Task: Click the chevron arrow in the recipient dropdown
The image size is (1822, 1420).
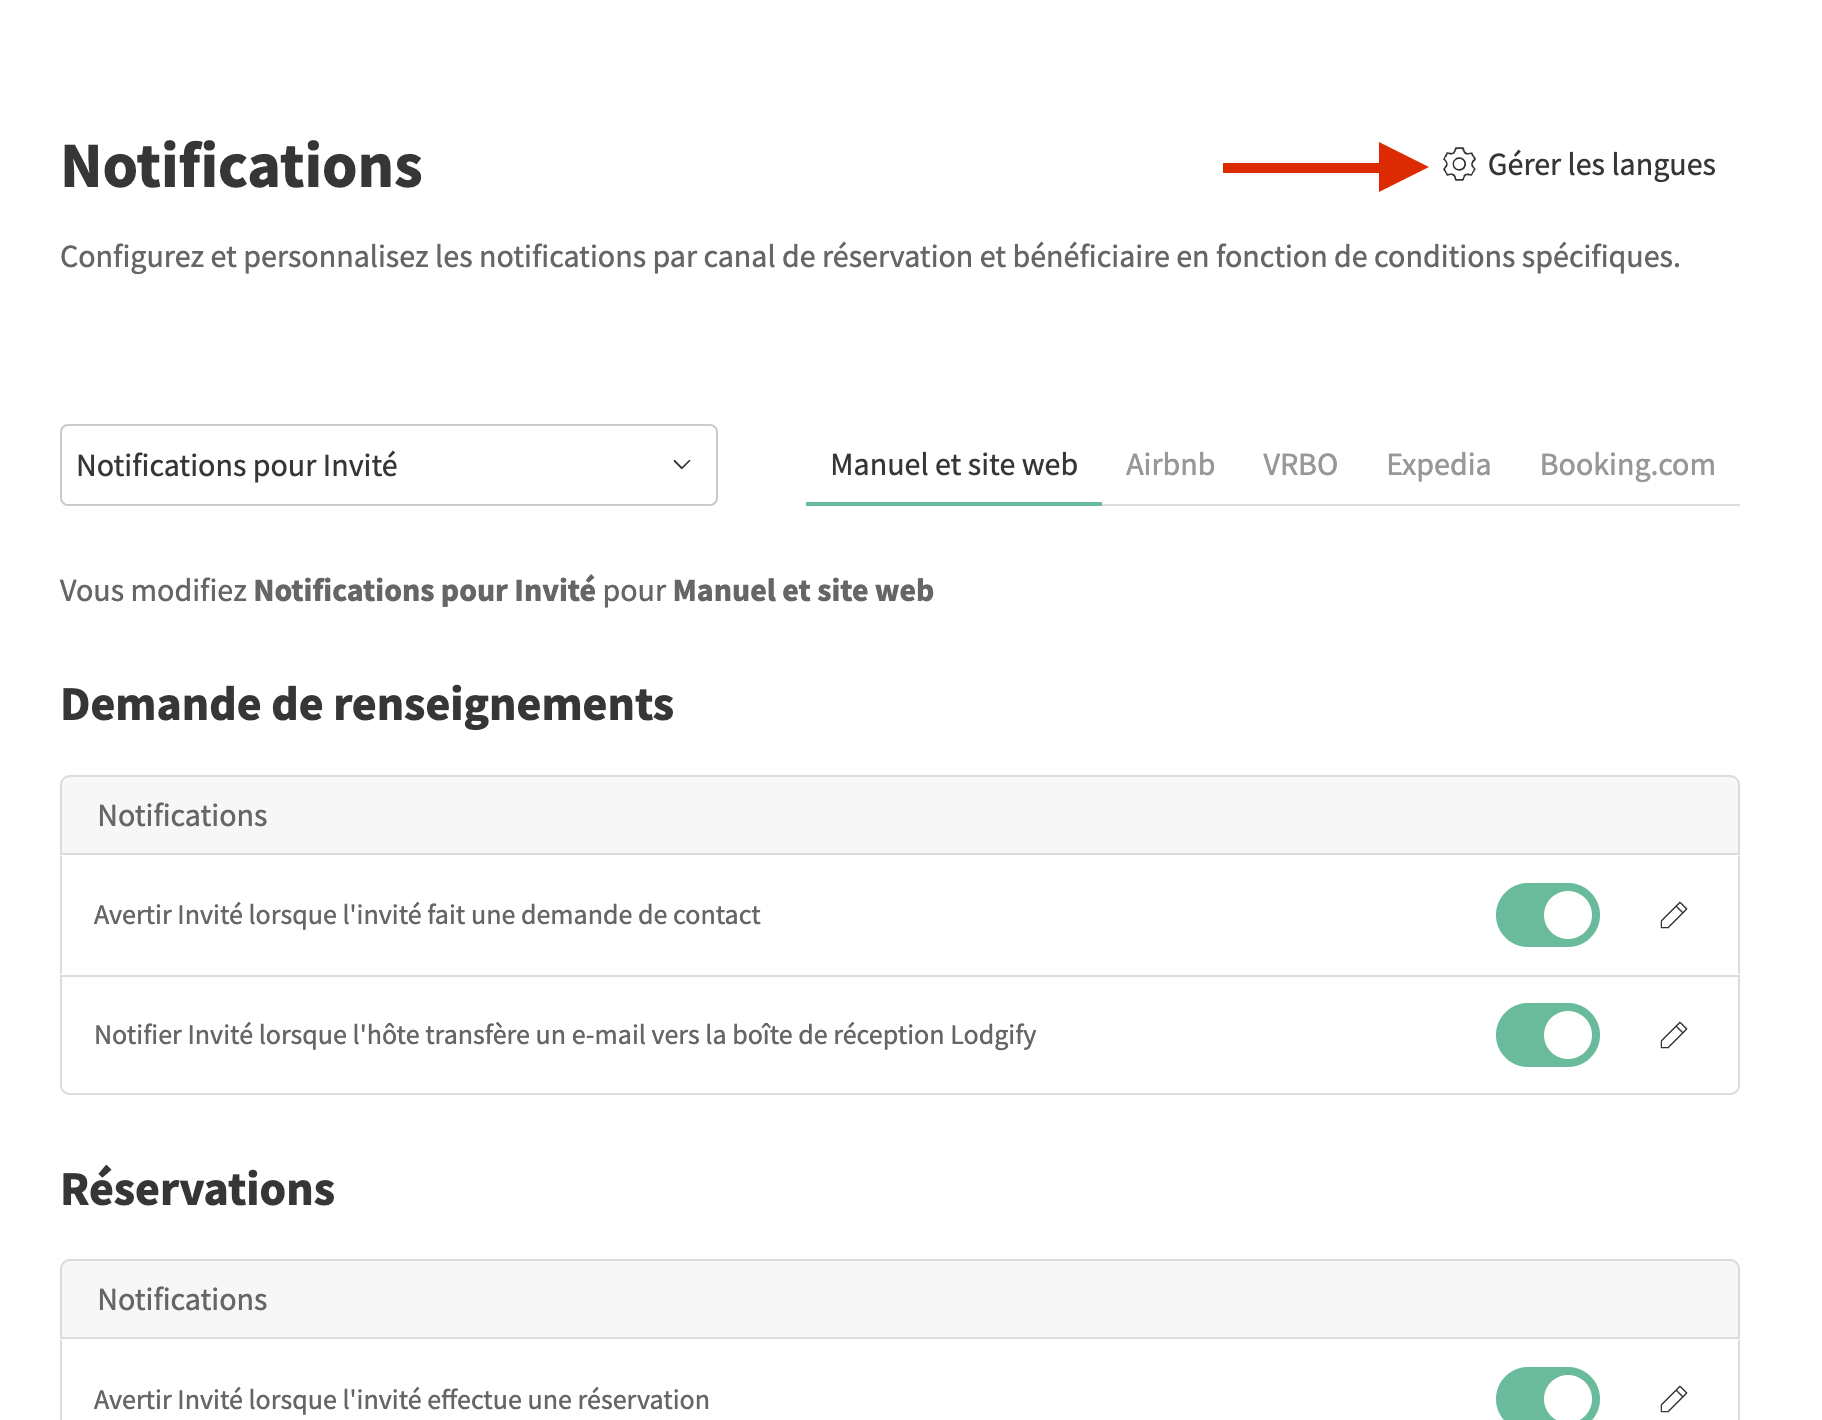Action: click(682, 465)
